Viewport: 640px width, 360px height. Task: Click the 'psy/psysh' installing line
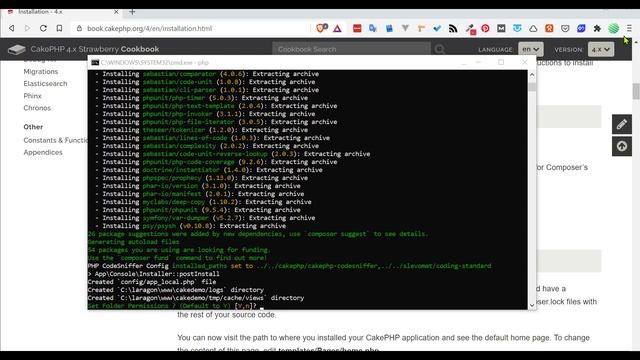click(191, 226)
